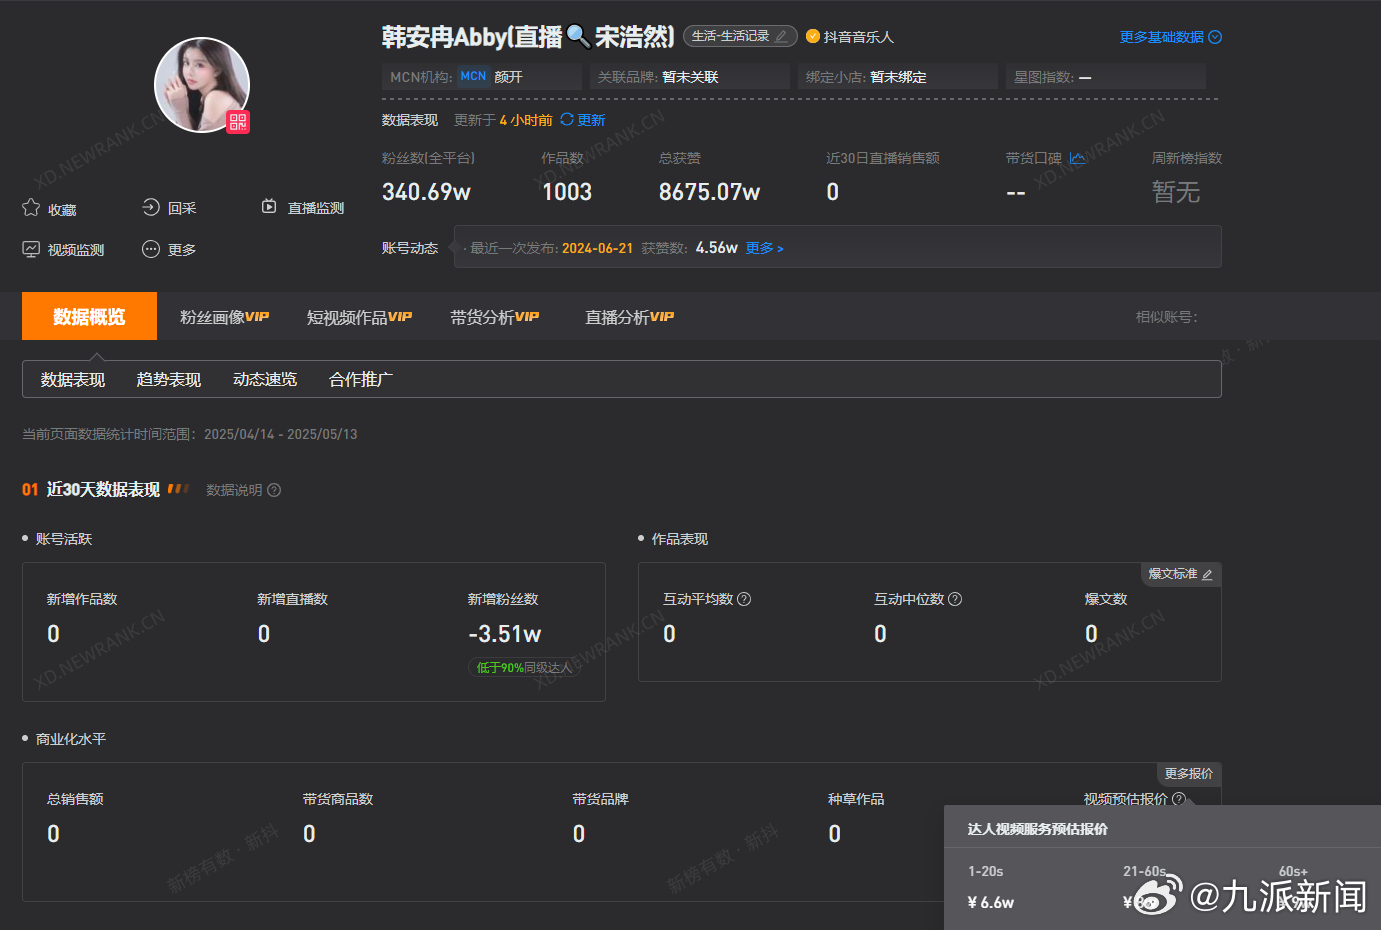The width and height of the screenshot is (1381, 930).
Task: Click the 关联品牌 暂未关联 field
Action: coord(690,77)
